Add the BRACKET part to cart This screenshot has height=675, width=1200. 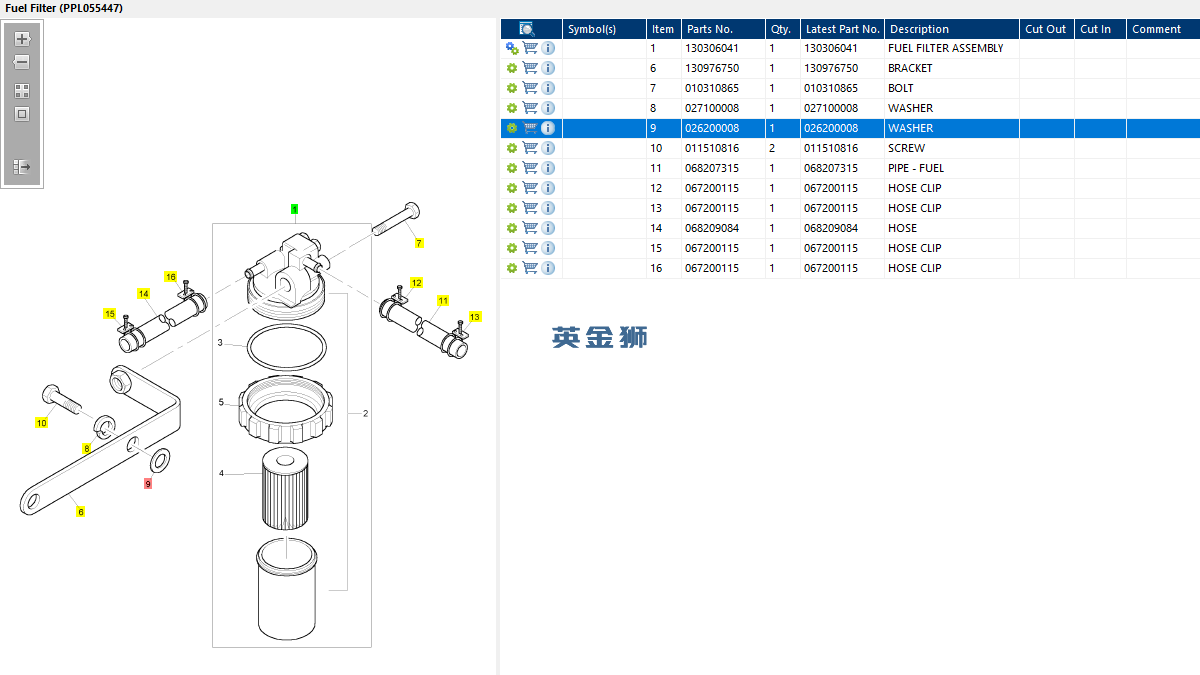coord(530,68)
